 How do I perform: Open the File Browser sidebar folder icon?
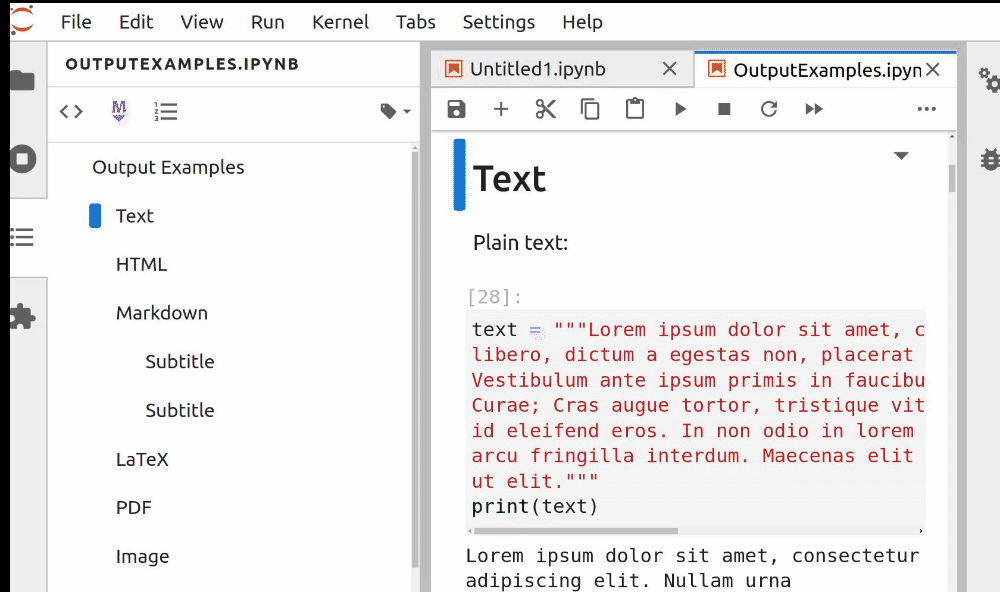pyautogui.click(x=22, y=80)
